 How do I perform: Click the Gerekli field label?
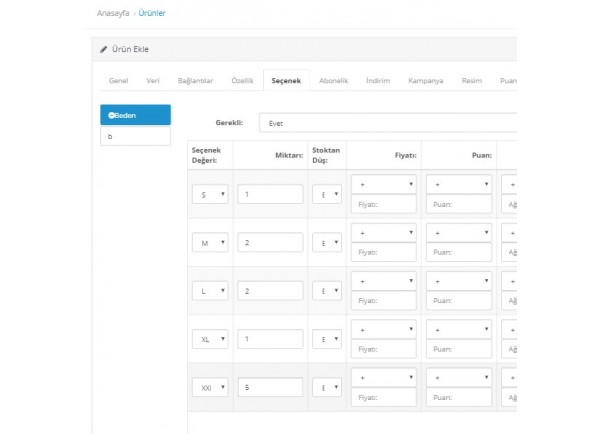(229, 122)
